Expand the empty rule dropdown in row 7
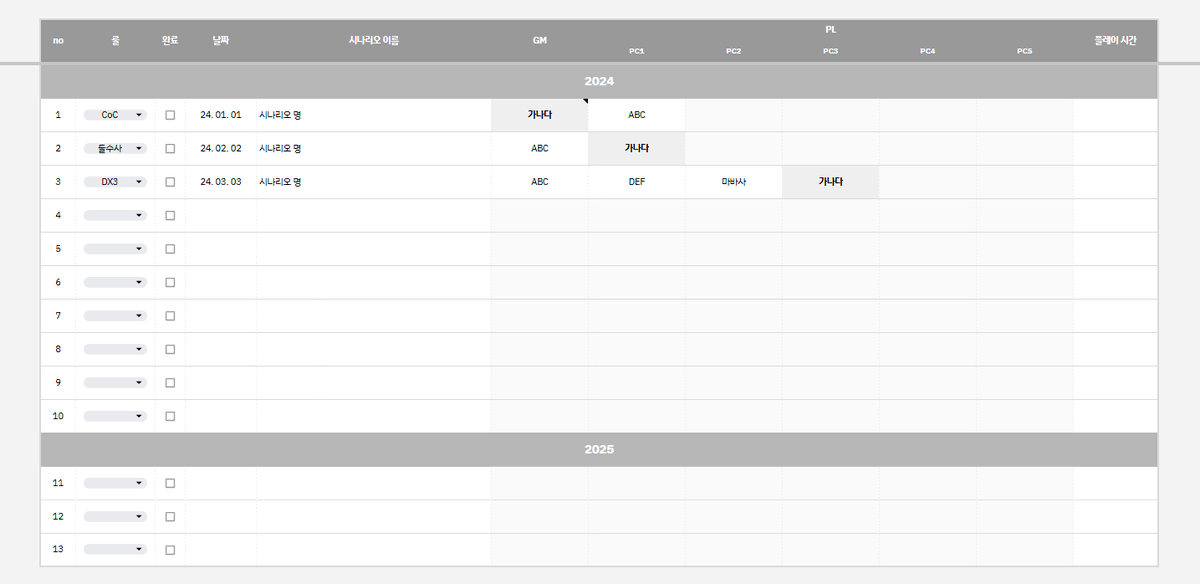1200x584 pixels. coord(115,316)
